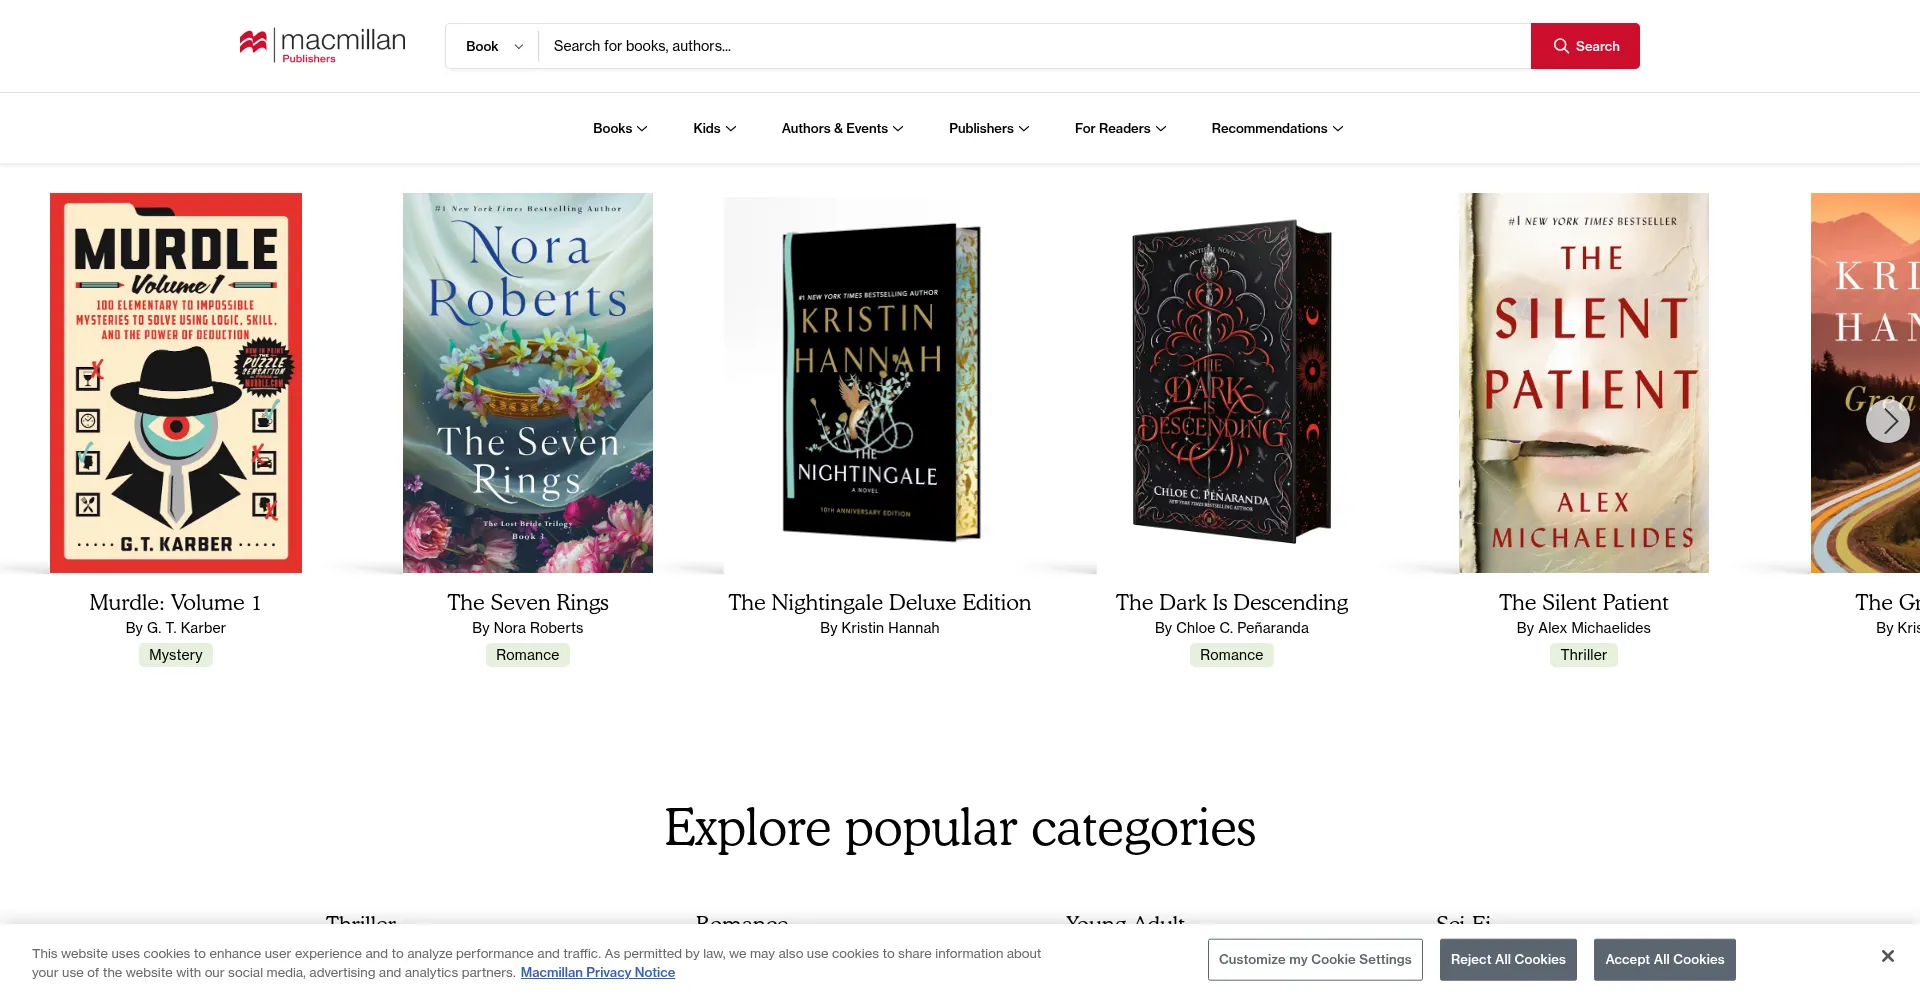This screenshot has height=993, width=1920.
Task: Click the red Search button
Action: [1584, 46]
